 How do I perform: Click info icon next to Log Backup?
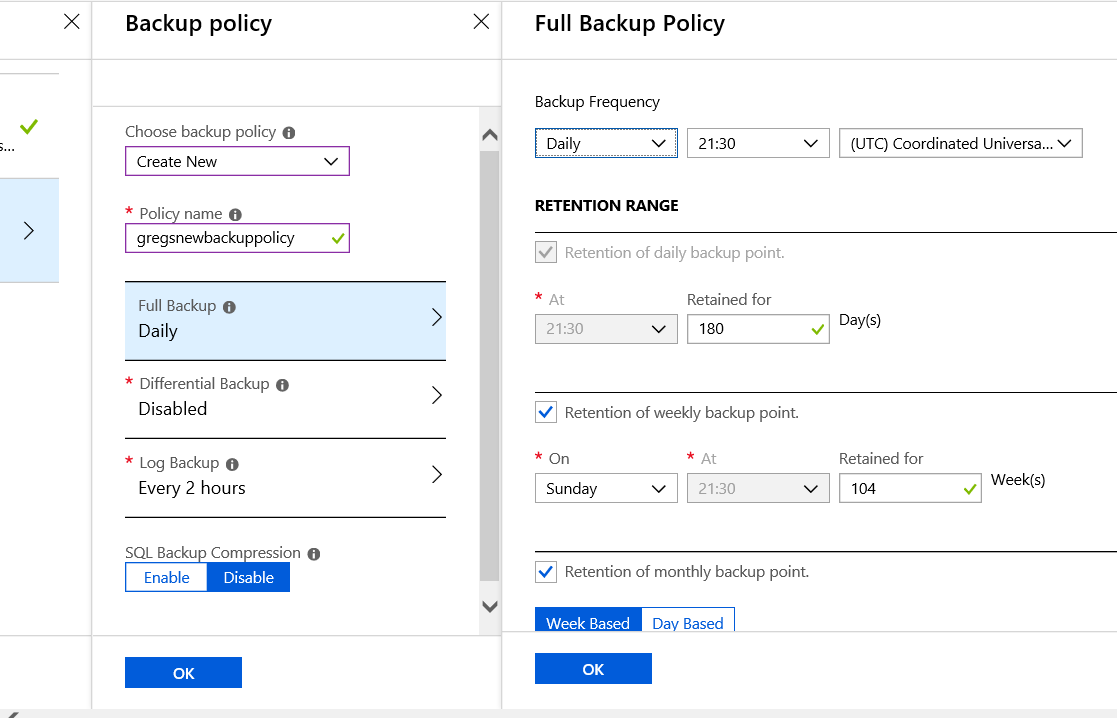point(232,464)
